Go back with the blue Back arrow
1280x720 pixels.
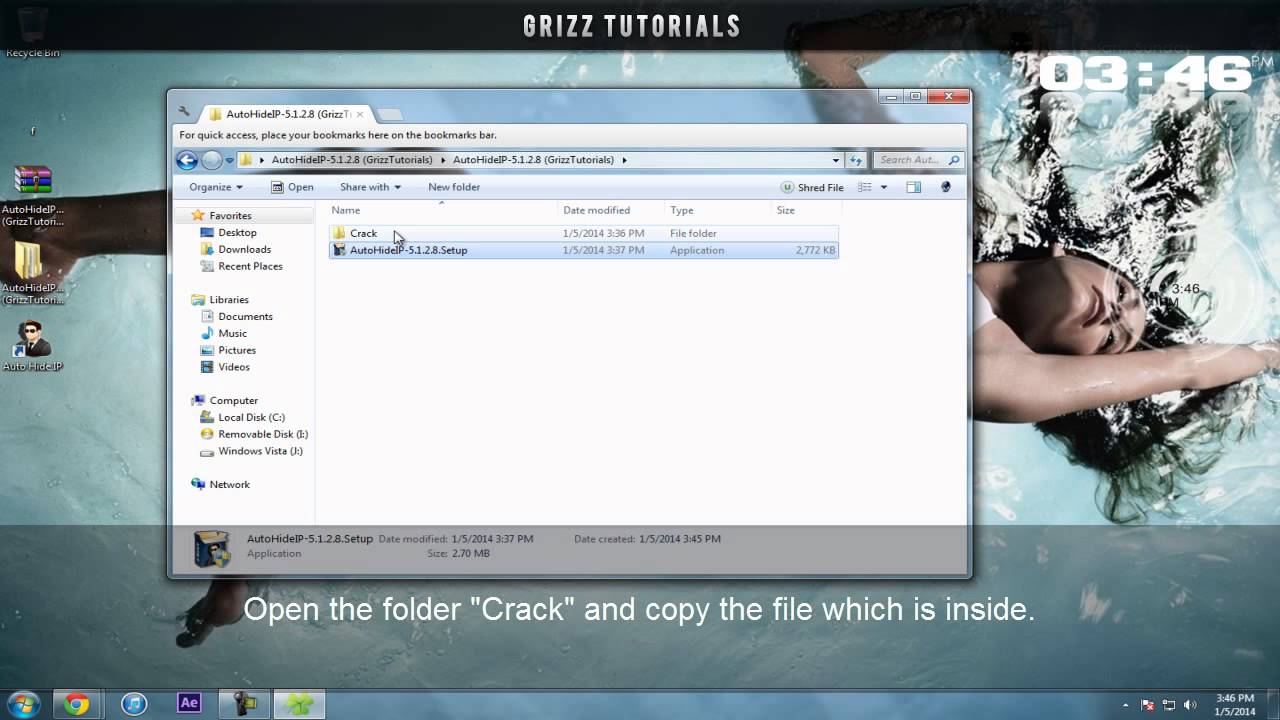tap(187, 160)
